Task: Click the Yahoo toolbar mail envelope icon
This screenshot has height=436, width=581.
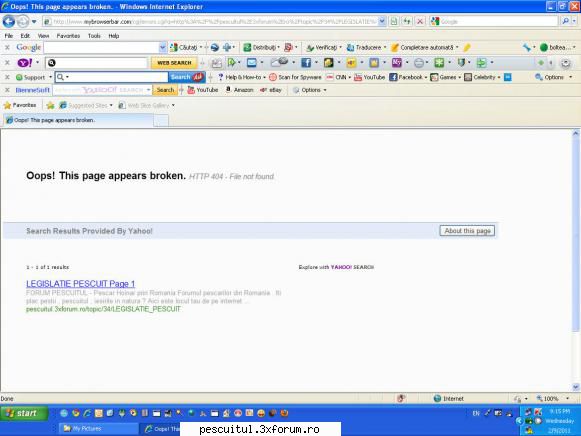Action: click(x=252, y=63)
